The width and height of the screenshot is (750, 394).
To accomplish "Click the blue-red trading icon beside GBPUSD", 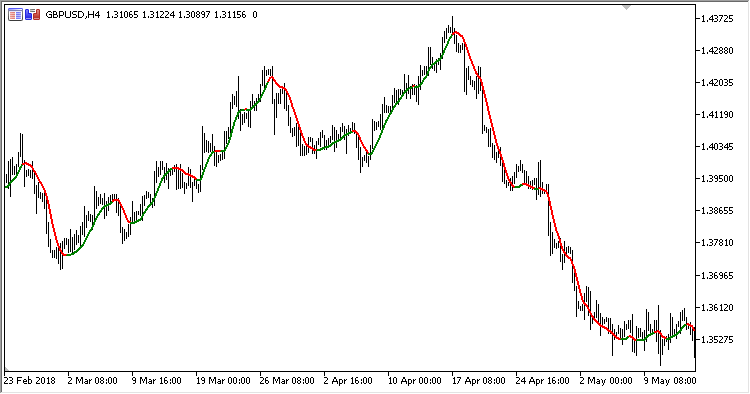I will 32,15.
